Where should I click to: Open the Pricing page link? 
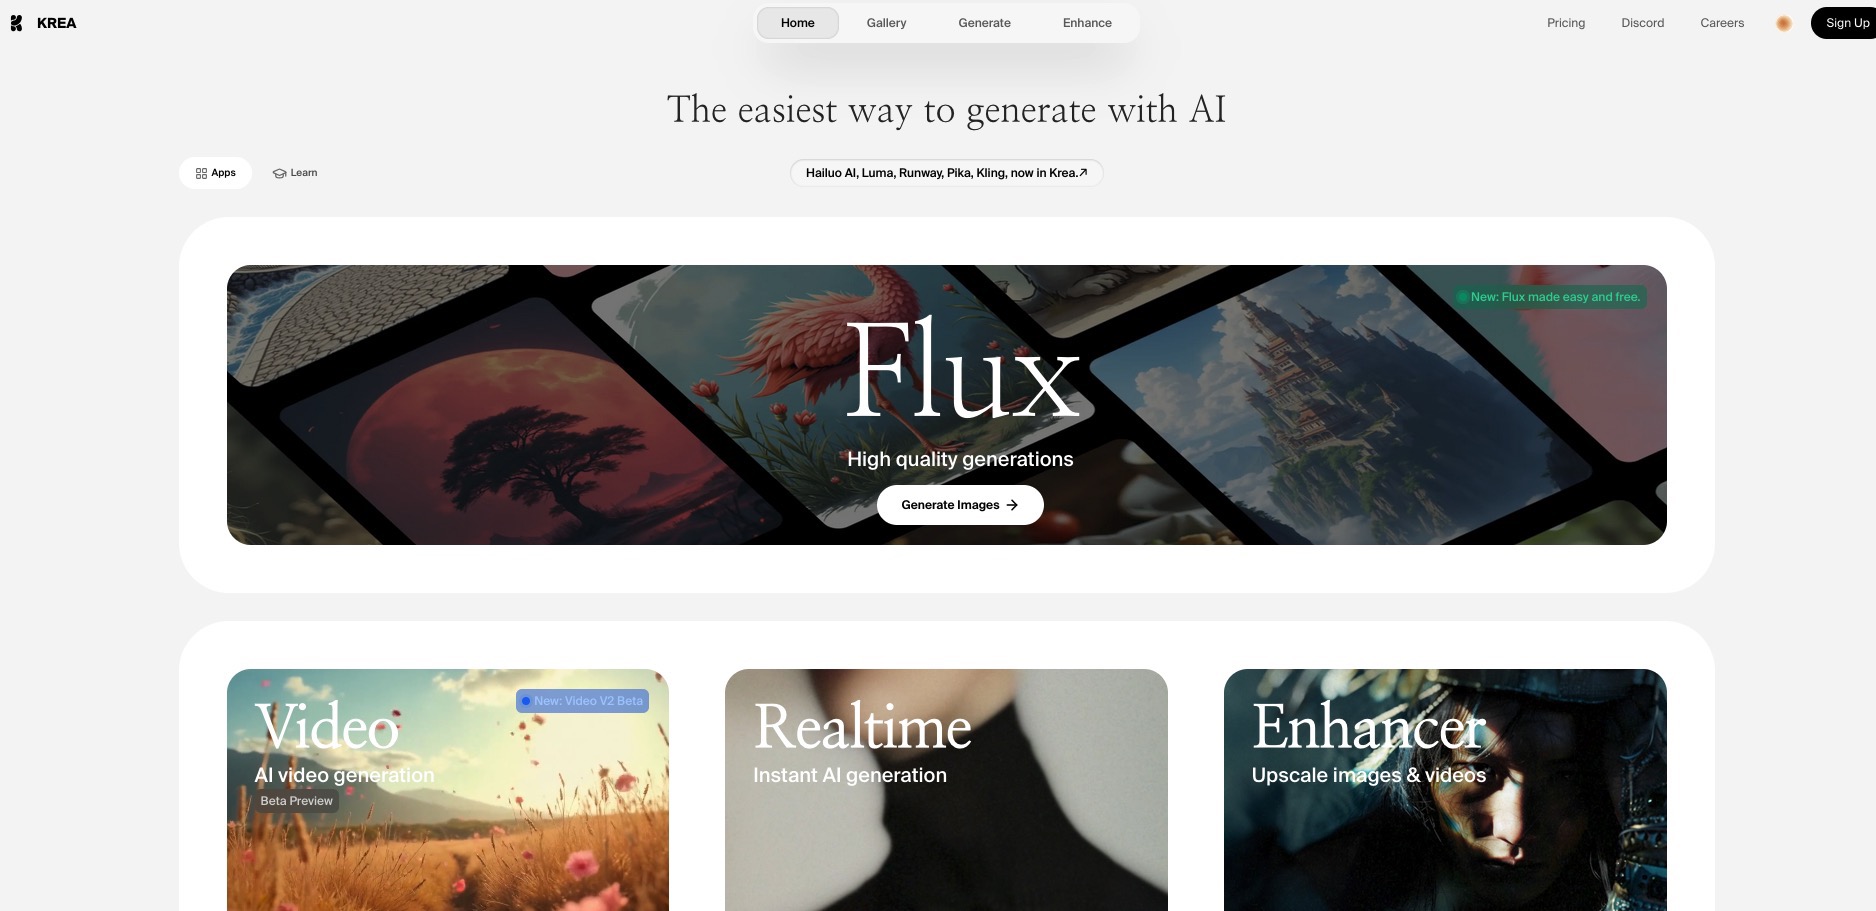1566,23
